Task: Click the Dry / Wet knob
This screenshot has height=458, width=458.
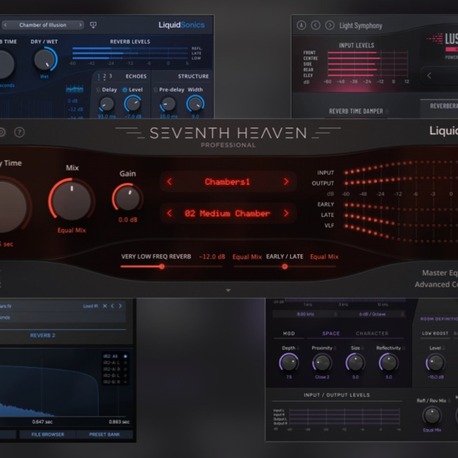Action: point(45,59)
